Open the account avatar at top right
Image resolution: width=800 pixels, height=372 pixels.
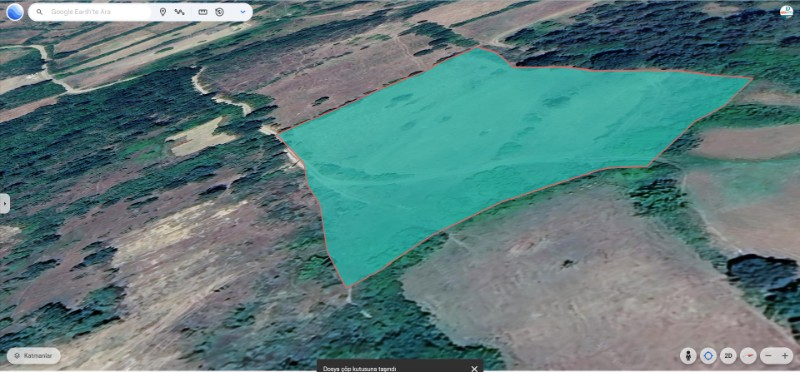click(786, 12)
